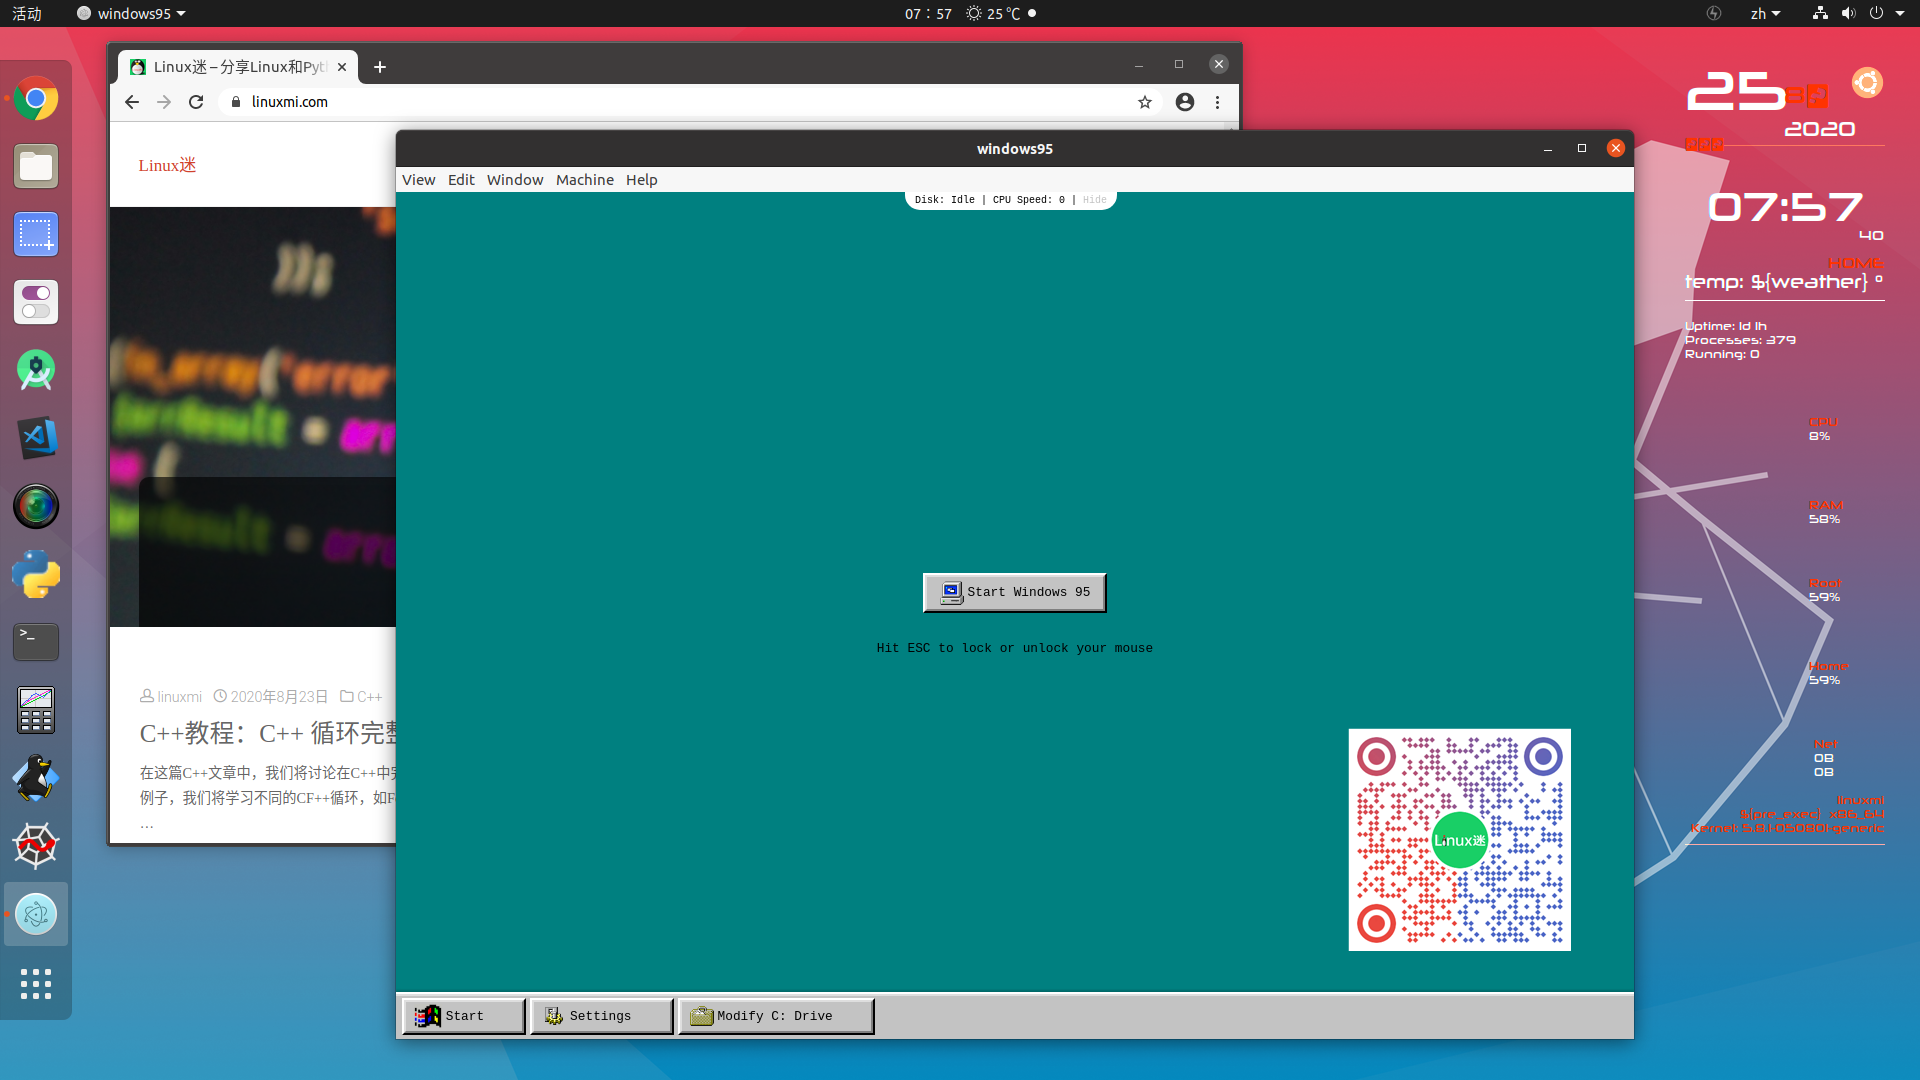
Task: Focus the windows95 Electron dock icon
Action: point(36,914)
